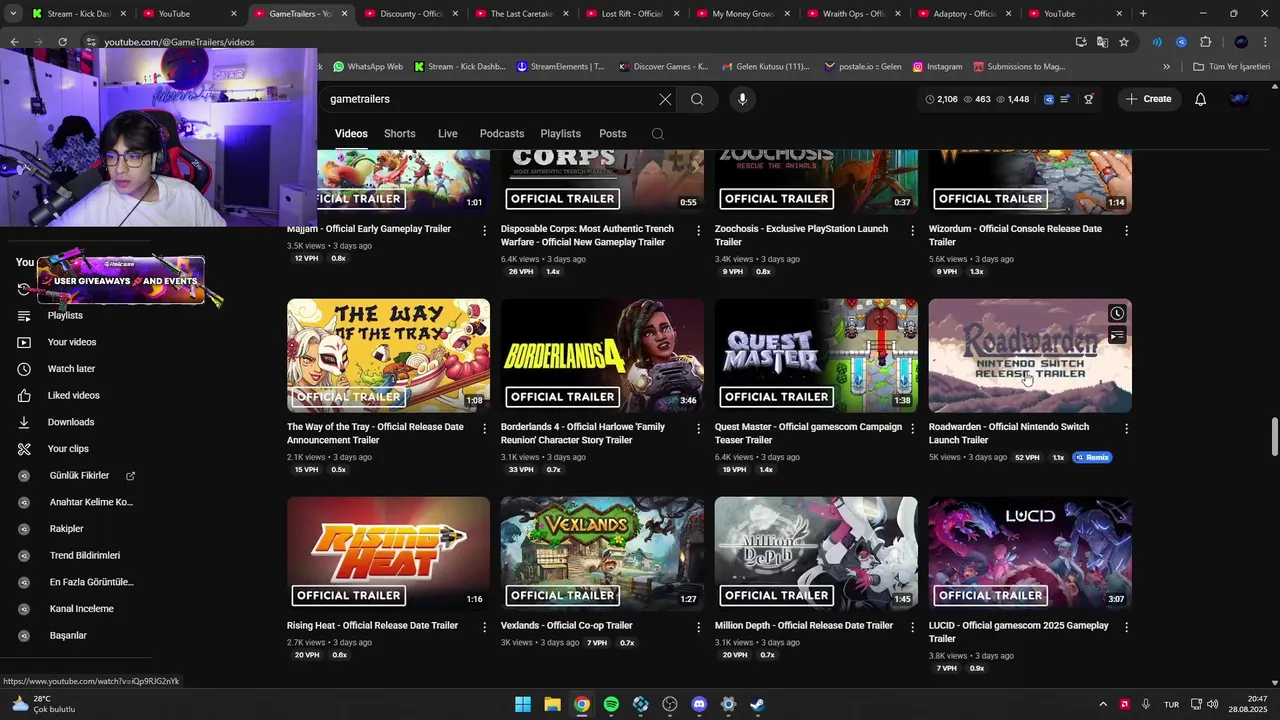Screen dimensions: 1280x720
Task: Open Chrome extensions puzzle icon
Action: point(1205,42)
